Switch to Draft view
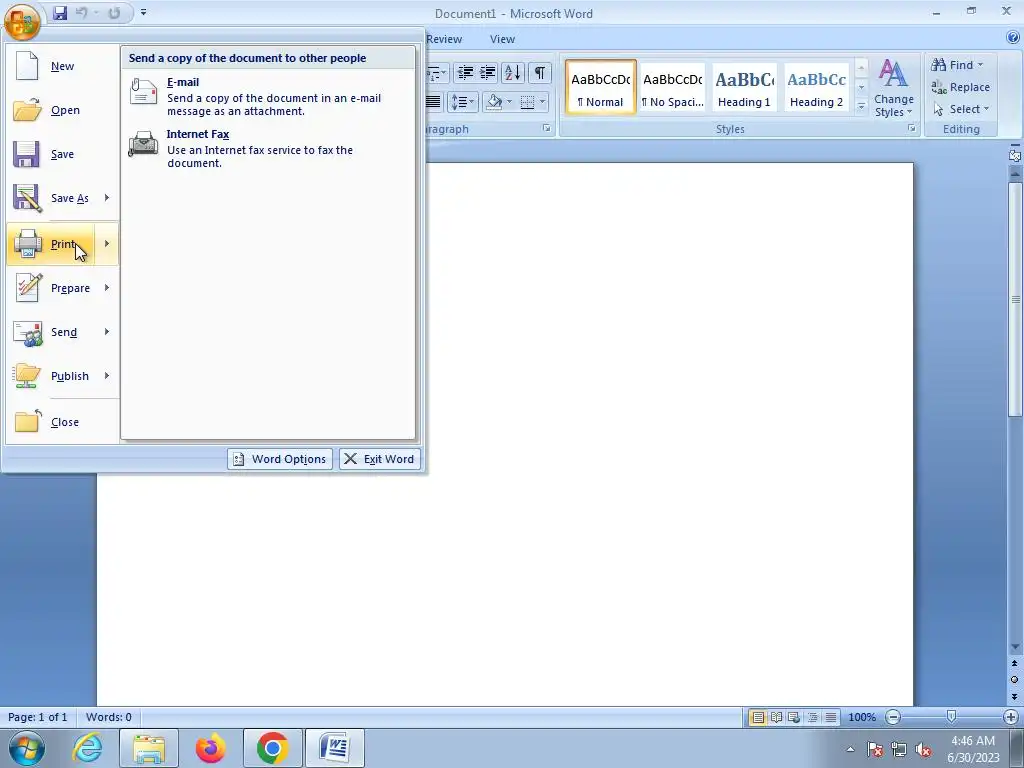The height and width of the screenshot is (768, 1024). [831, 717]
